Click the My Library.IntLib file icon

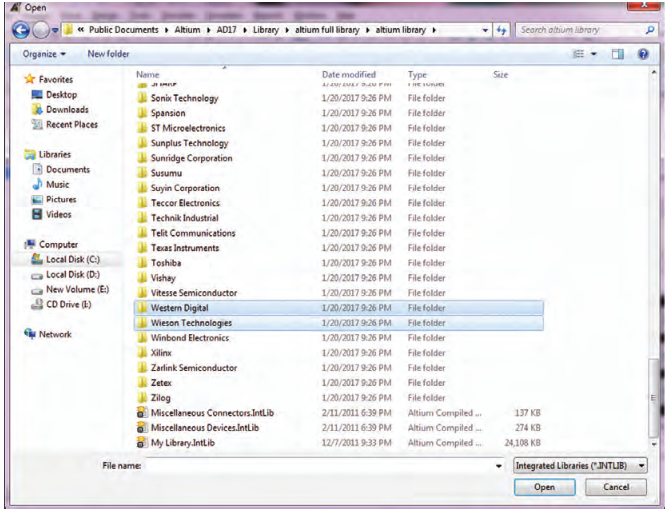(x=142, y=443)
